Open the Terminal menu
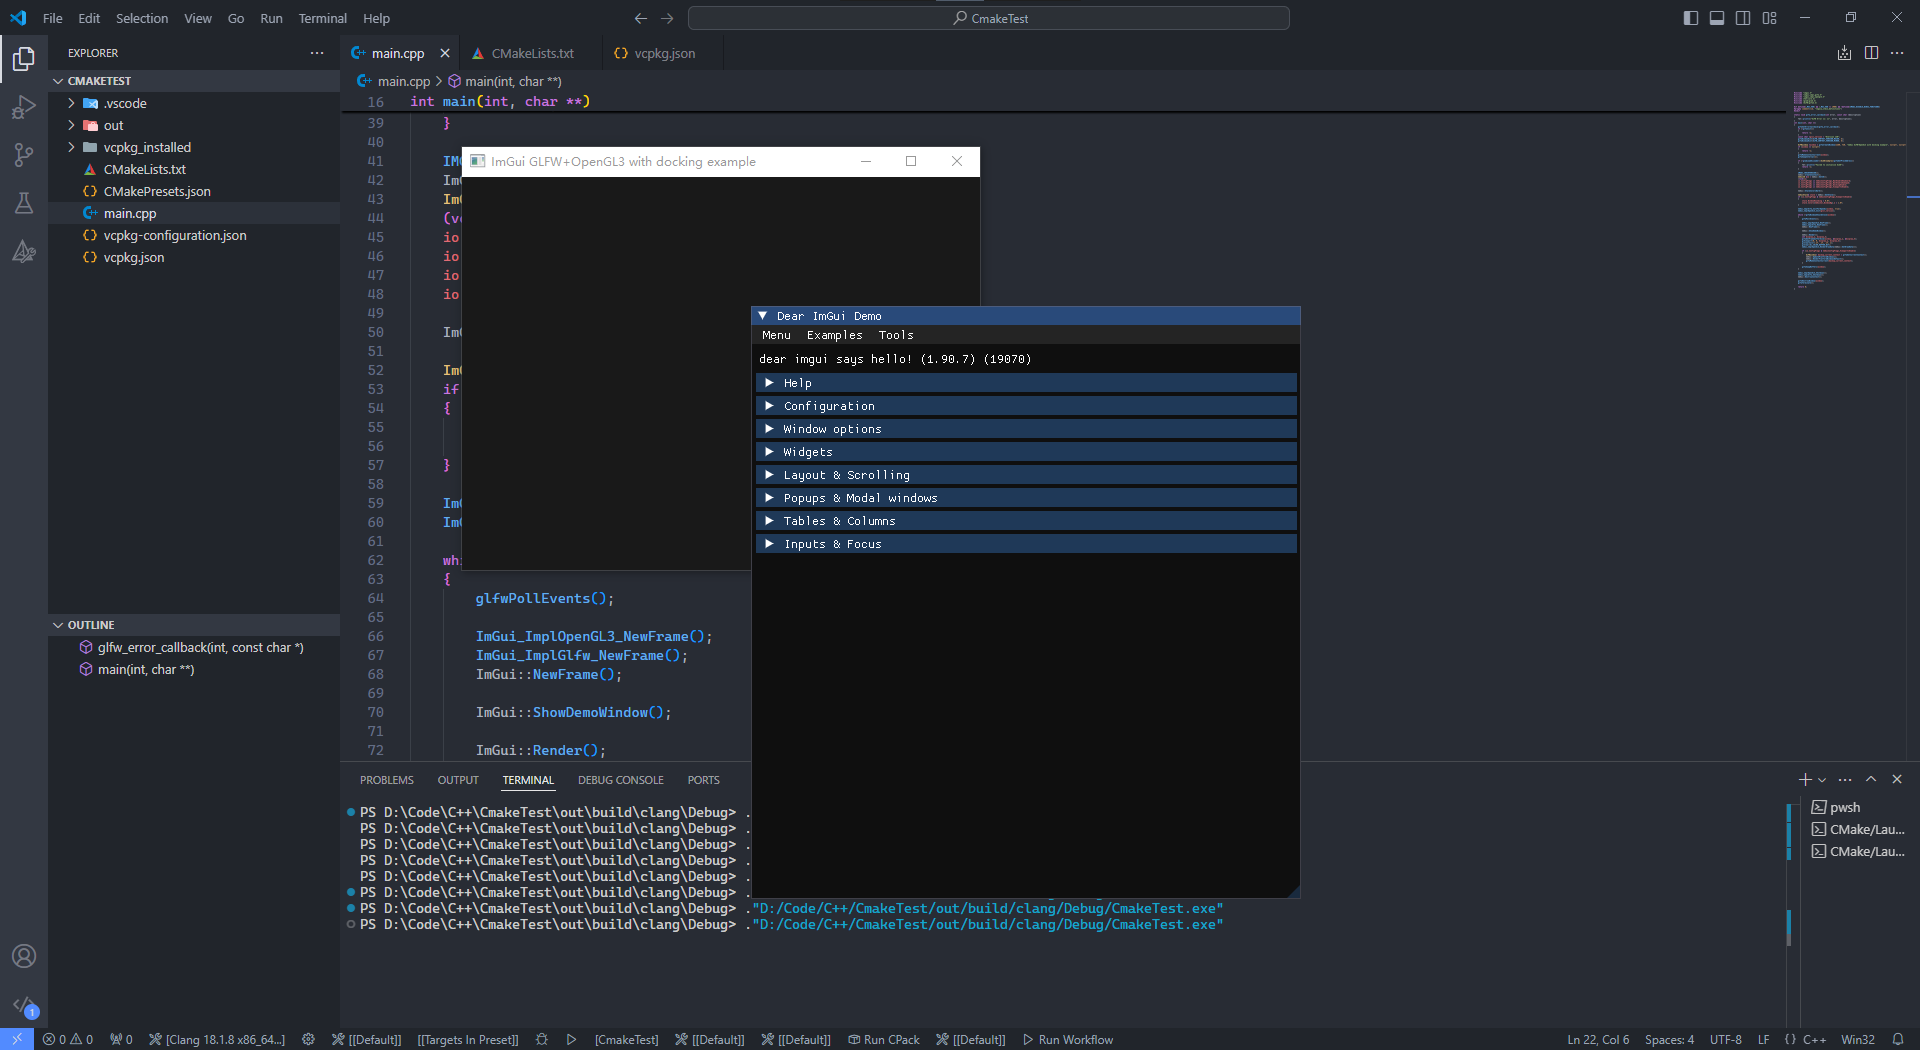Viewport: 1920px width, 1050px height. coord(322,18)
